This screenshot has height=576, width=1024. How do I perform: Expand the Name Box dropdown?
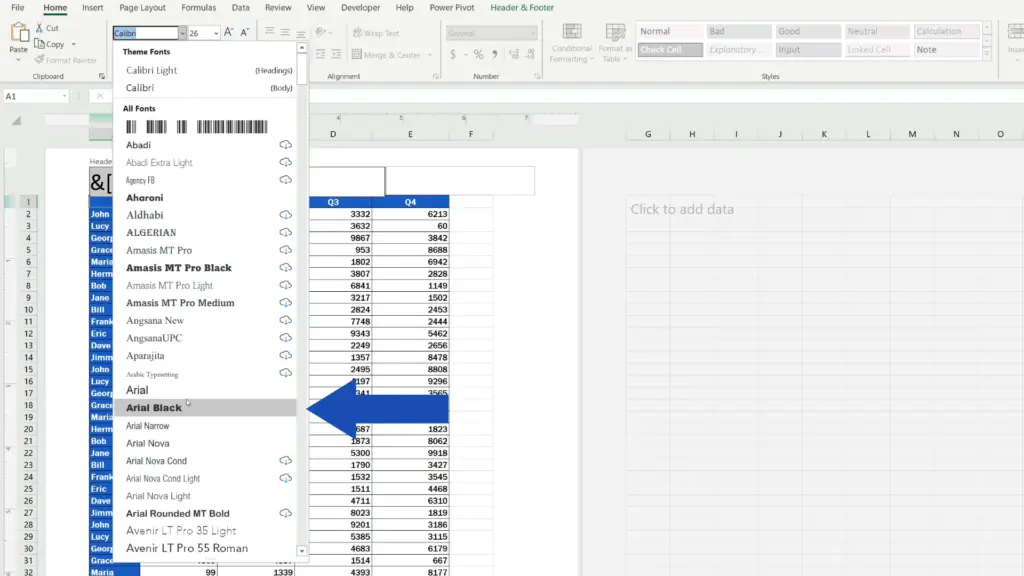pyautogui.click(x=64, y=96)
